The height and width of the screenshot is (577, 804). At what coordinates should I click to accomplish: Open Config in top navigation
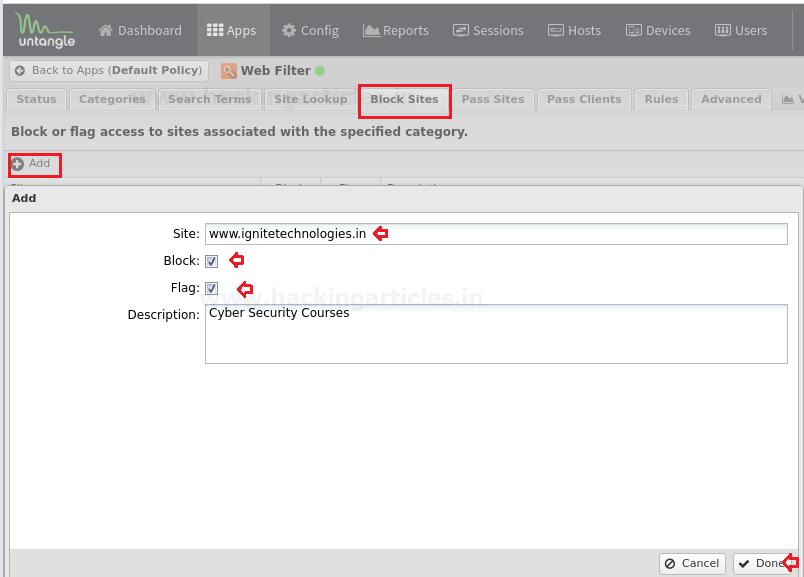point(310,30)
